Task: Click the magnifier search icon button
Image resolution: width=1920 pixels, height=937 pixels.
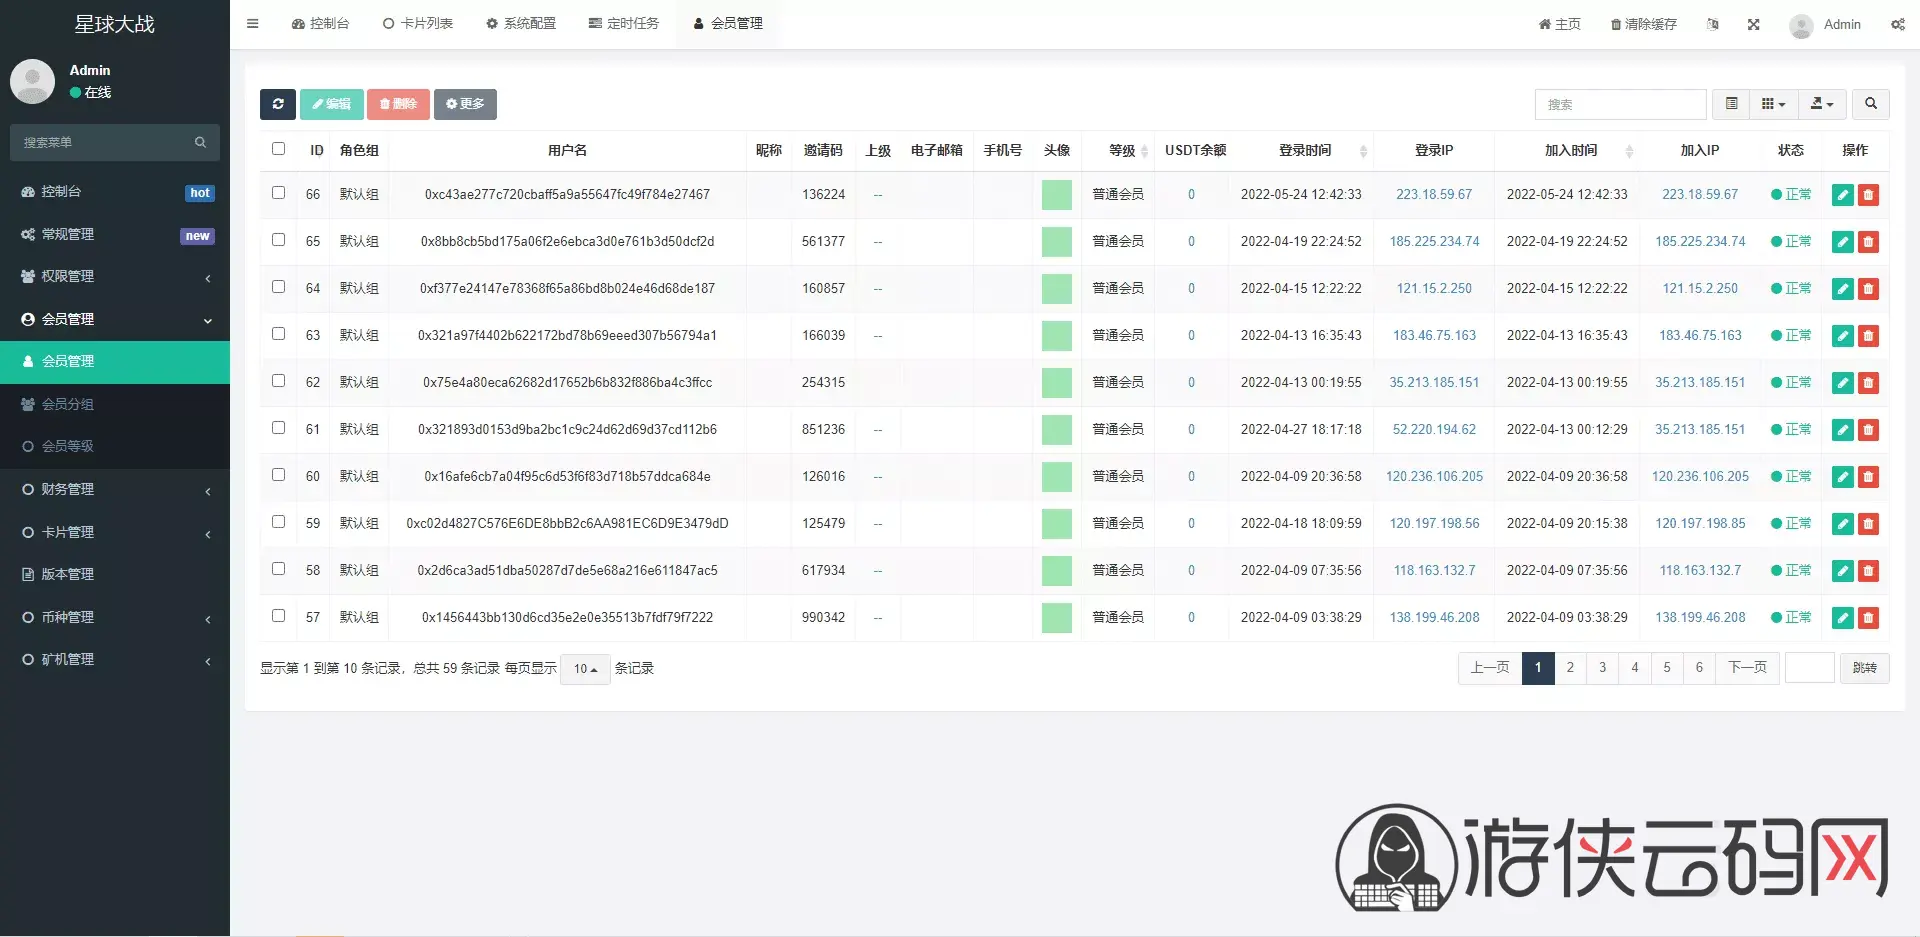Action: click(1870, 104)
